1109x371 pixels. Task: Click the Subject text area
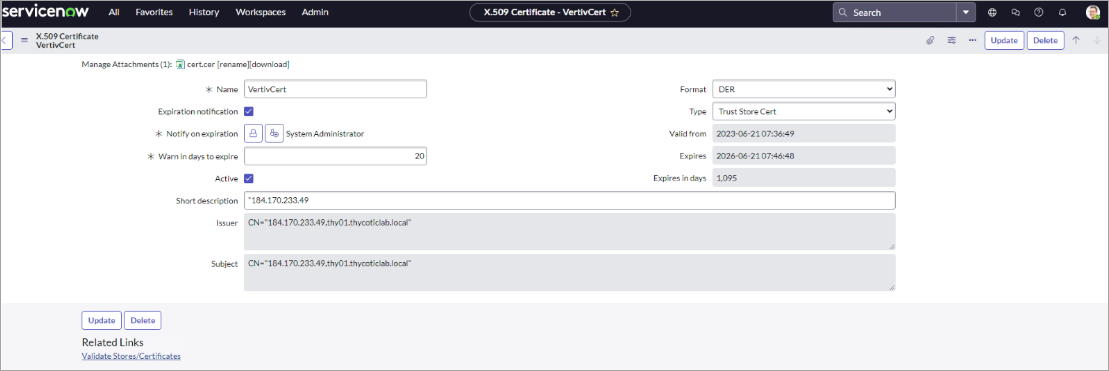[569, 273]
